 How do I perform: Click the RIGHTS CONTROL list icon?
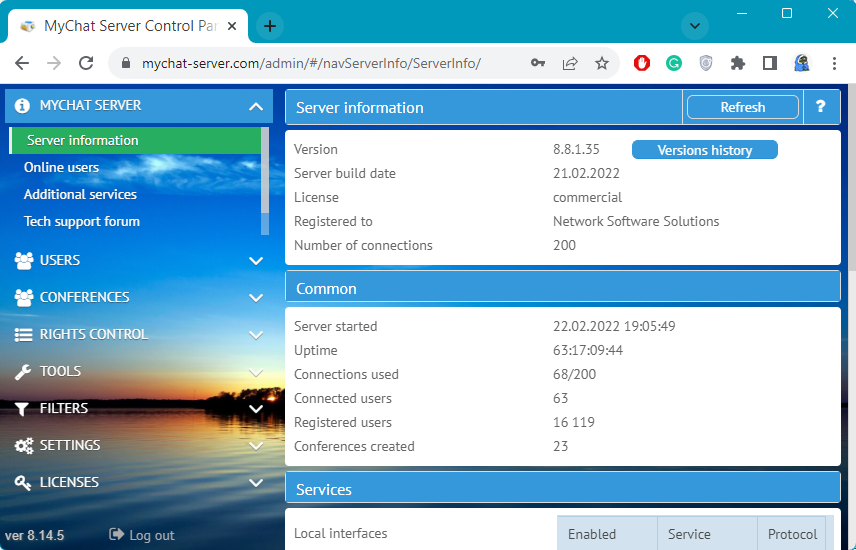coord(23,335)
